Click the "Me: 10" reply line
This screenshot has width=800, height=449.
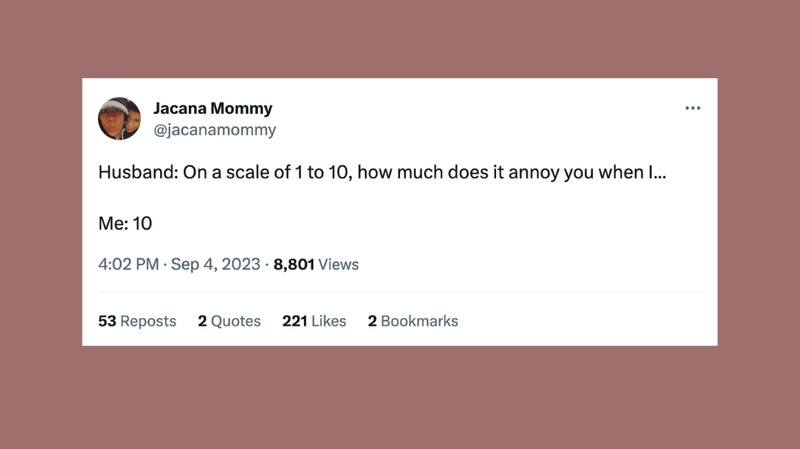tap(125, 223)
